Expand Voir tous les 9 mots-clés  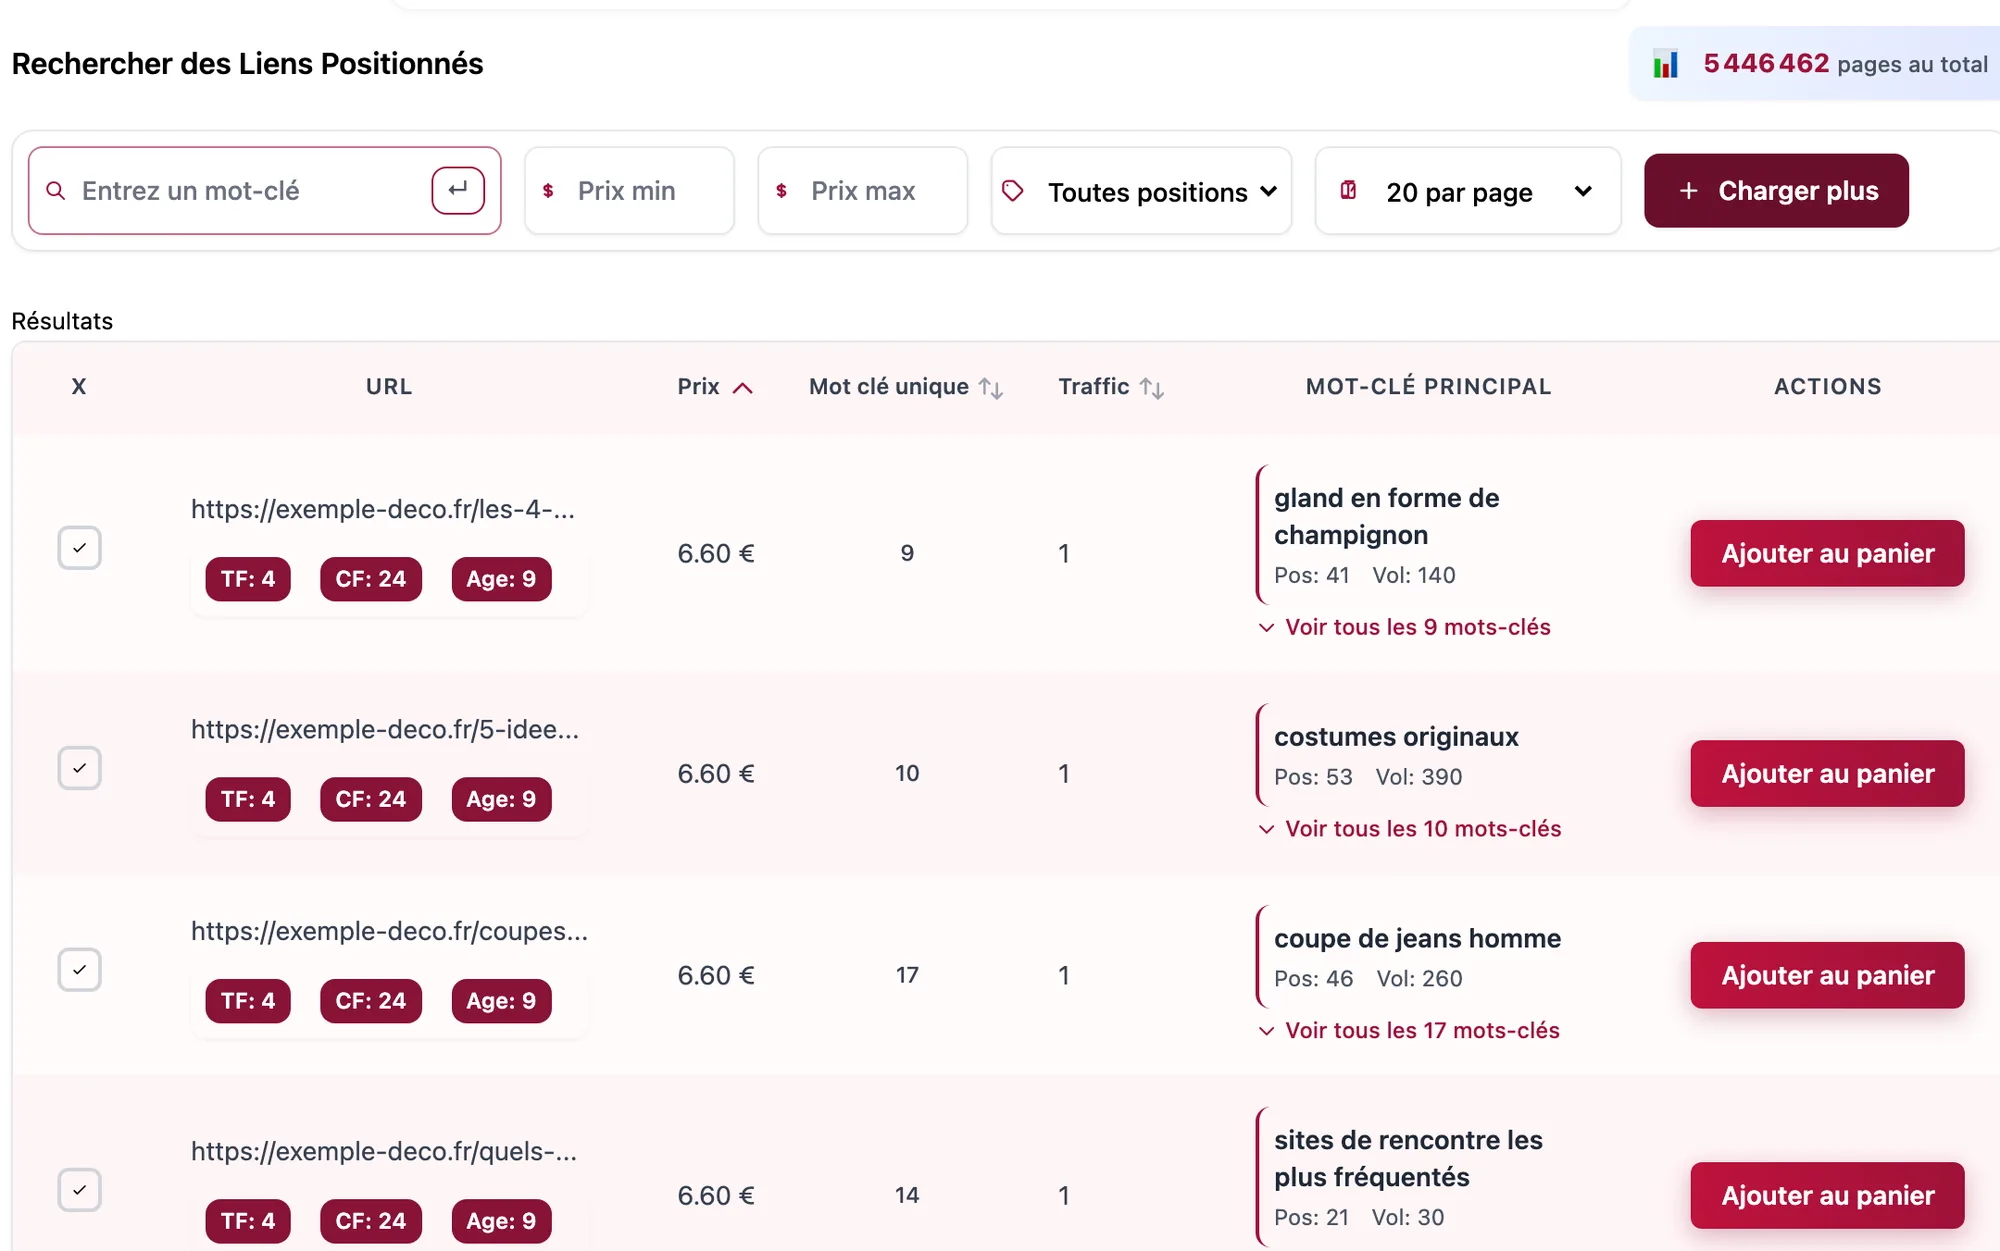coord(1405,627)
